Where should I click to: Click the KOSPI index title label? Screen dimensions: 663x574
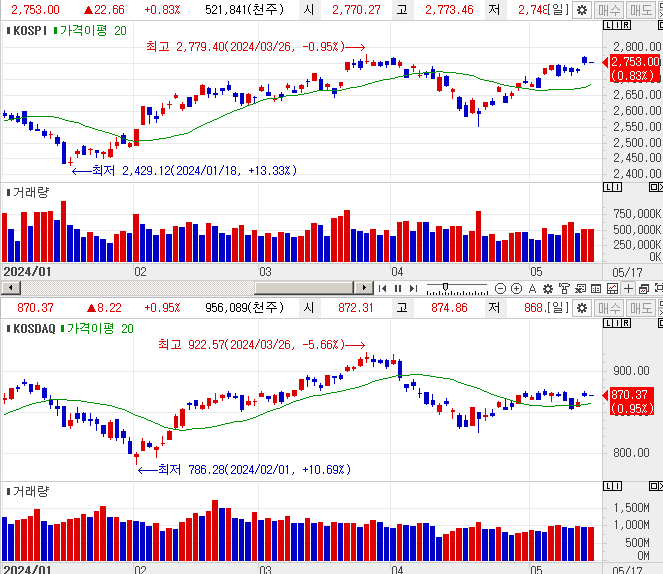30,30
